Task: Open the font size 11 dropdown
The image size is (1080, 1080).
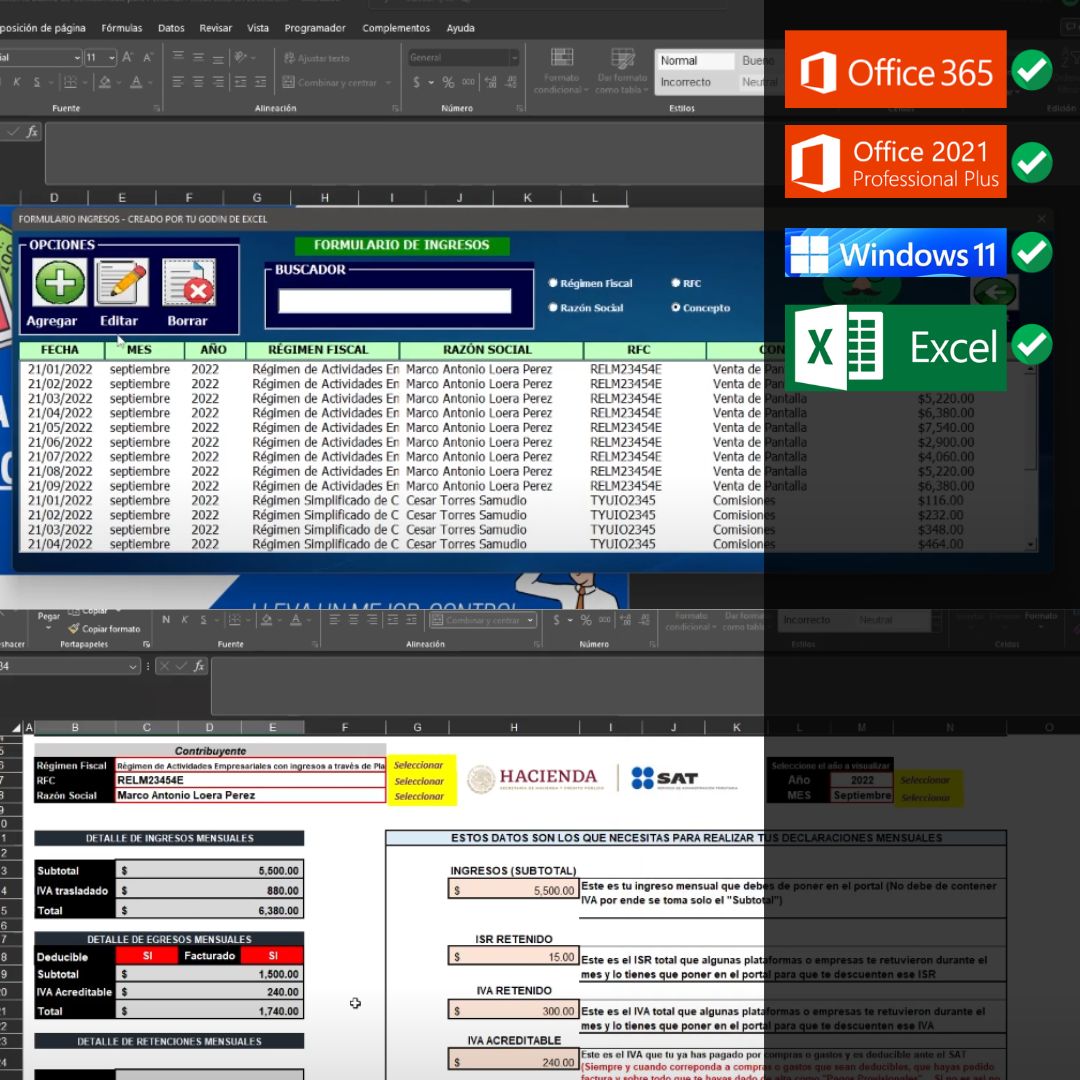Action: tap(112, 58)
